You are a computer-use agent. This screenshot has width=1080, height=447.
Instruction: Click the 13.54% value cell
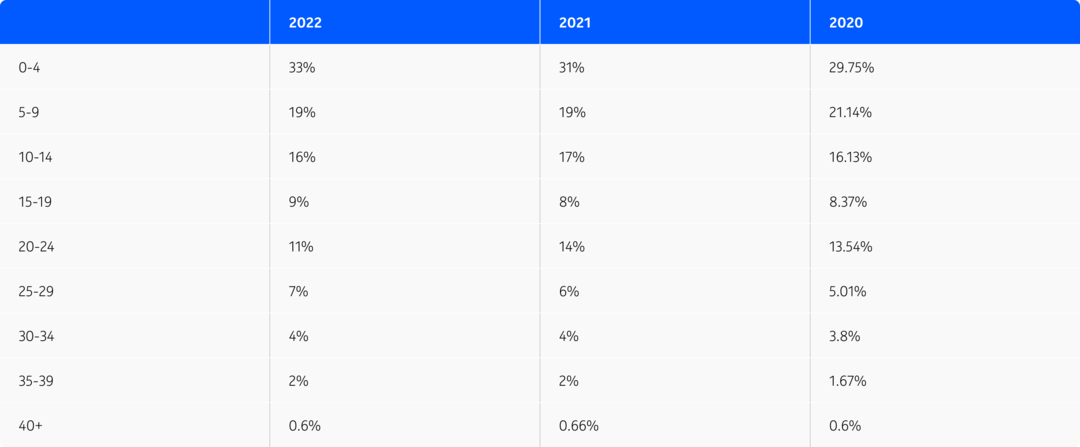tap(851, 247)
